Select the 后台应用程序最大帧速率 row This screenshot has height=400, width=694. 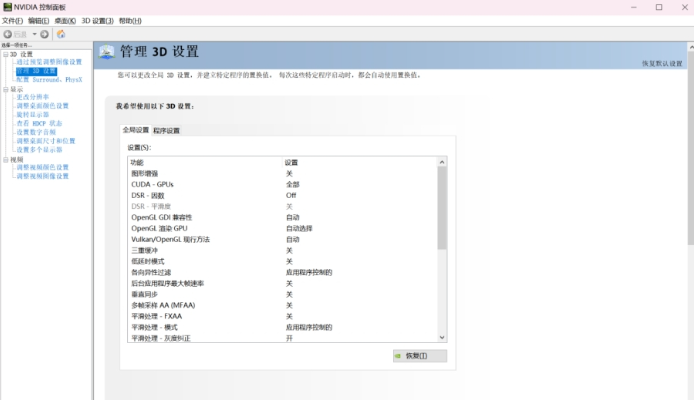282,283
